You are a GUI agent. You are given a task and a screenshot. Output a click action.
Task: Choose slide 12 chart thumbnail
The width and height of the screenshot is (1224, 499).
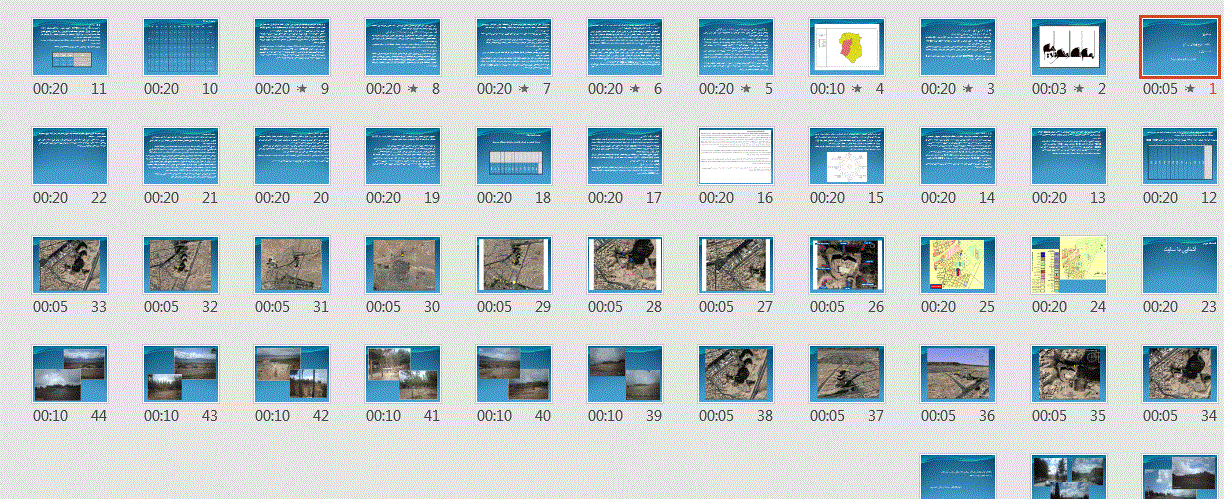(1180, 156)
